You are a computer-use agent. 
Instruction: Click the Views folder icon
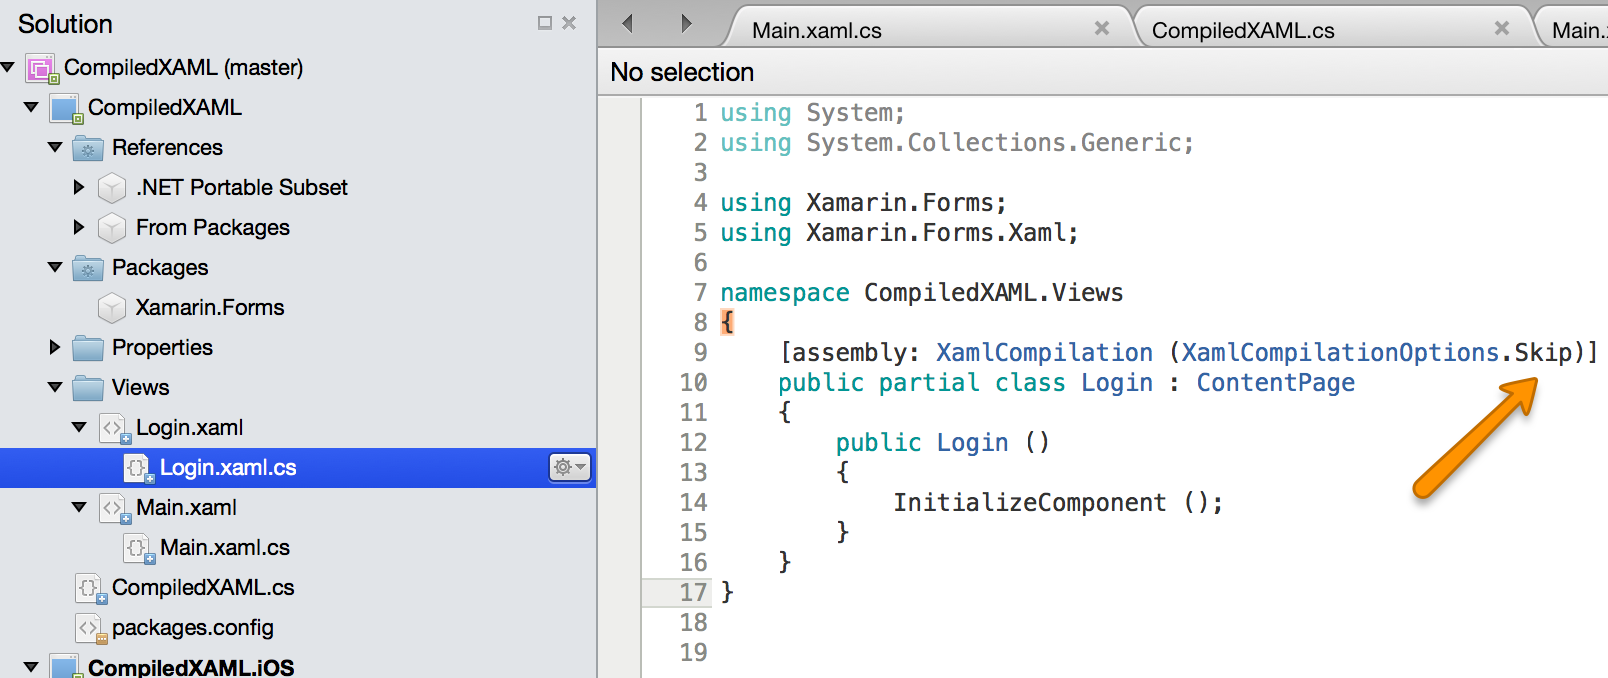(x=88, y=388)
